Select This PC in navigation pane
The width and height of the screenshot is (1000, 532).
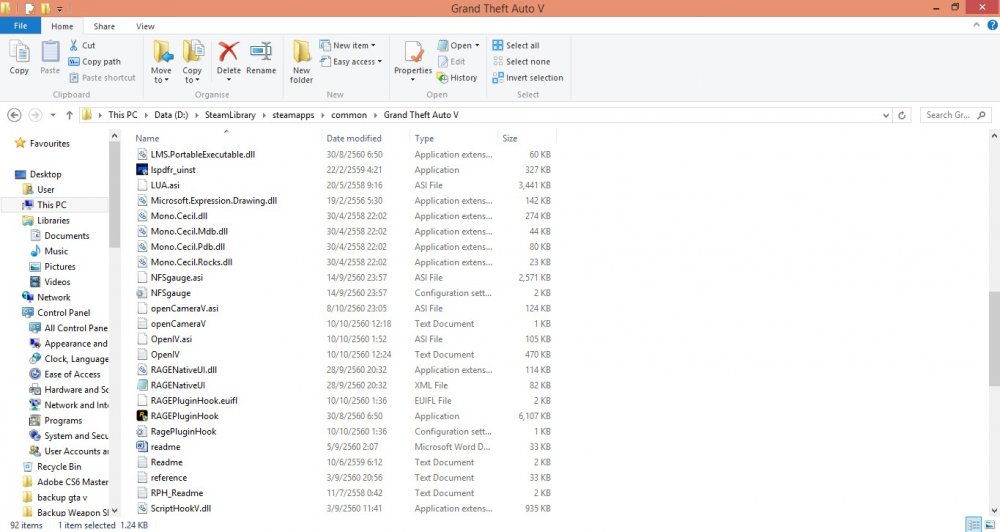point(52,205)
